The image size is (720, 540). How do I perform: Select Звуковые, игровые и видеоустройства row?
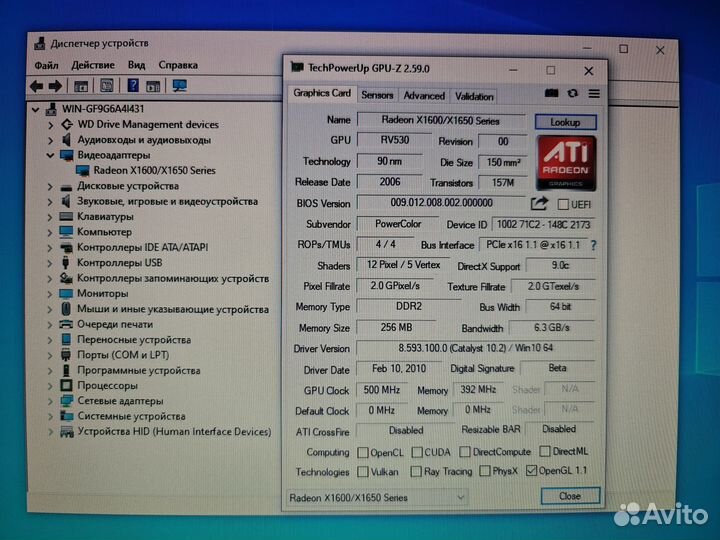point(167,202)
